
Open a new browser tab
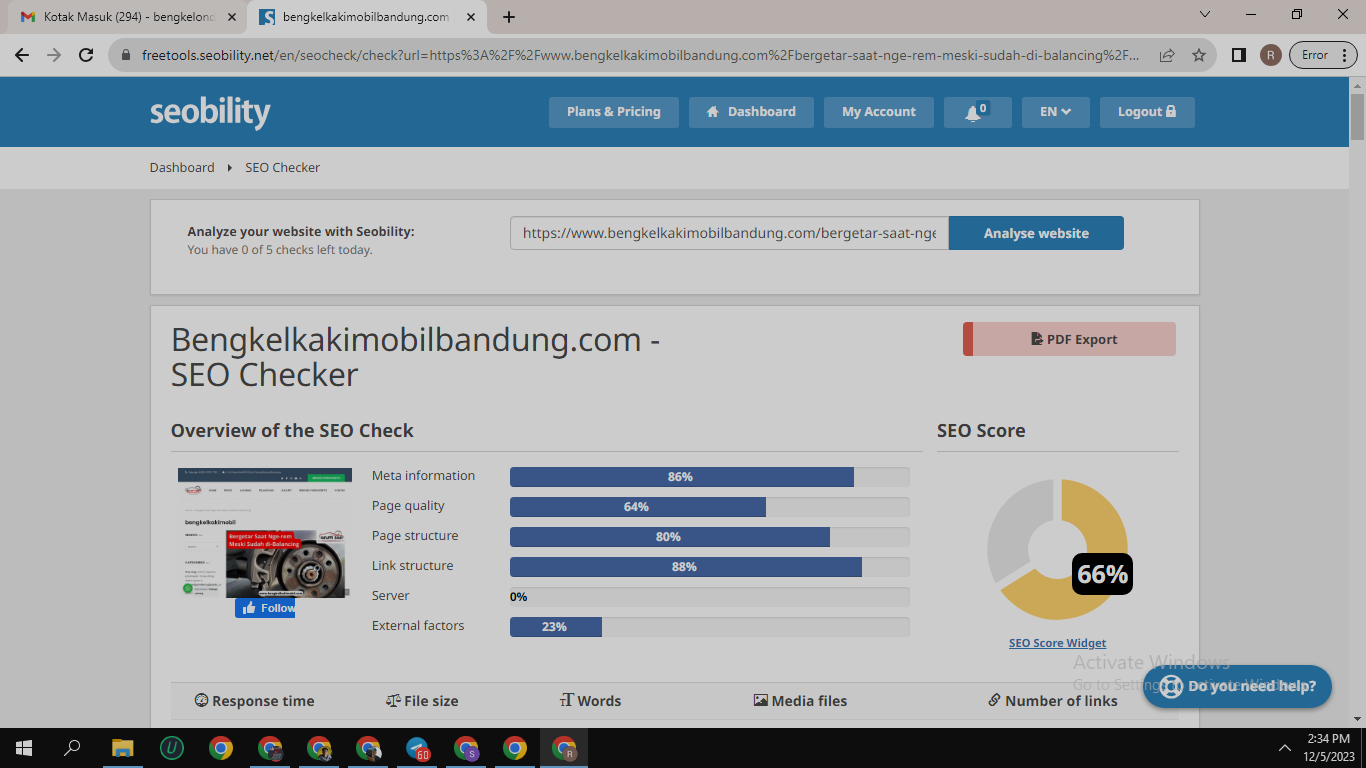coord(509,17)
